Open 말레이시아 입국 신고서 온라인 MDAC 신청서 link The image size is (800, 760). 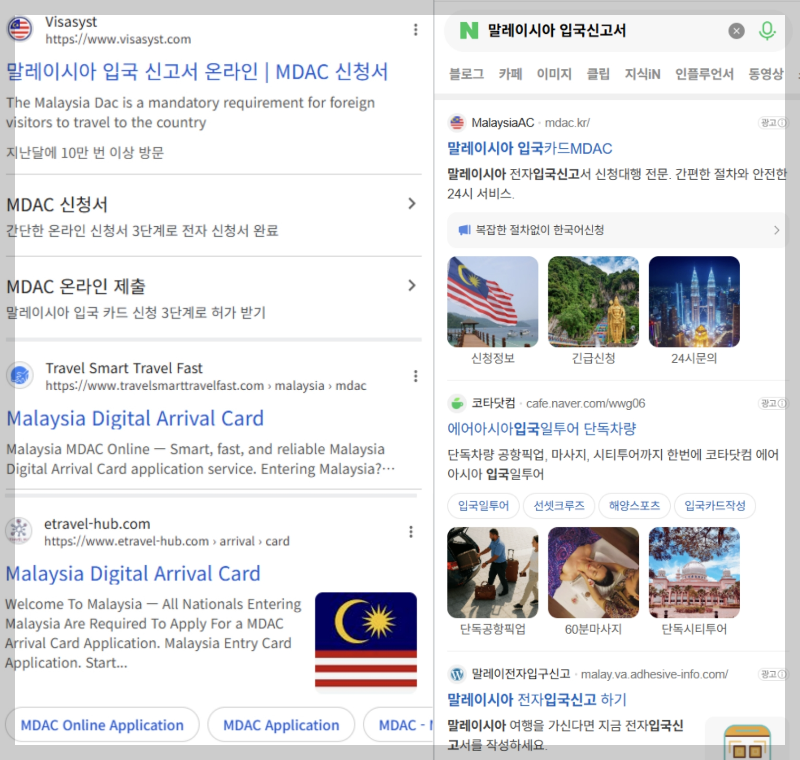[197, 72]
